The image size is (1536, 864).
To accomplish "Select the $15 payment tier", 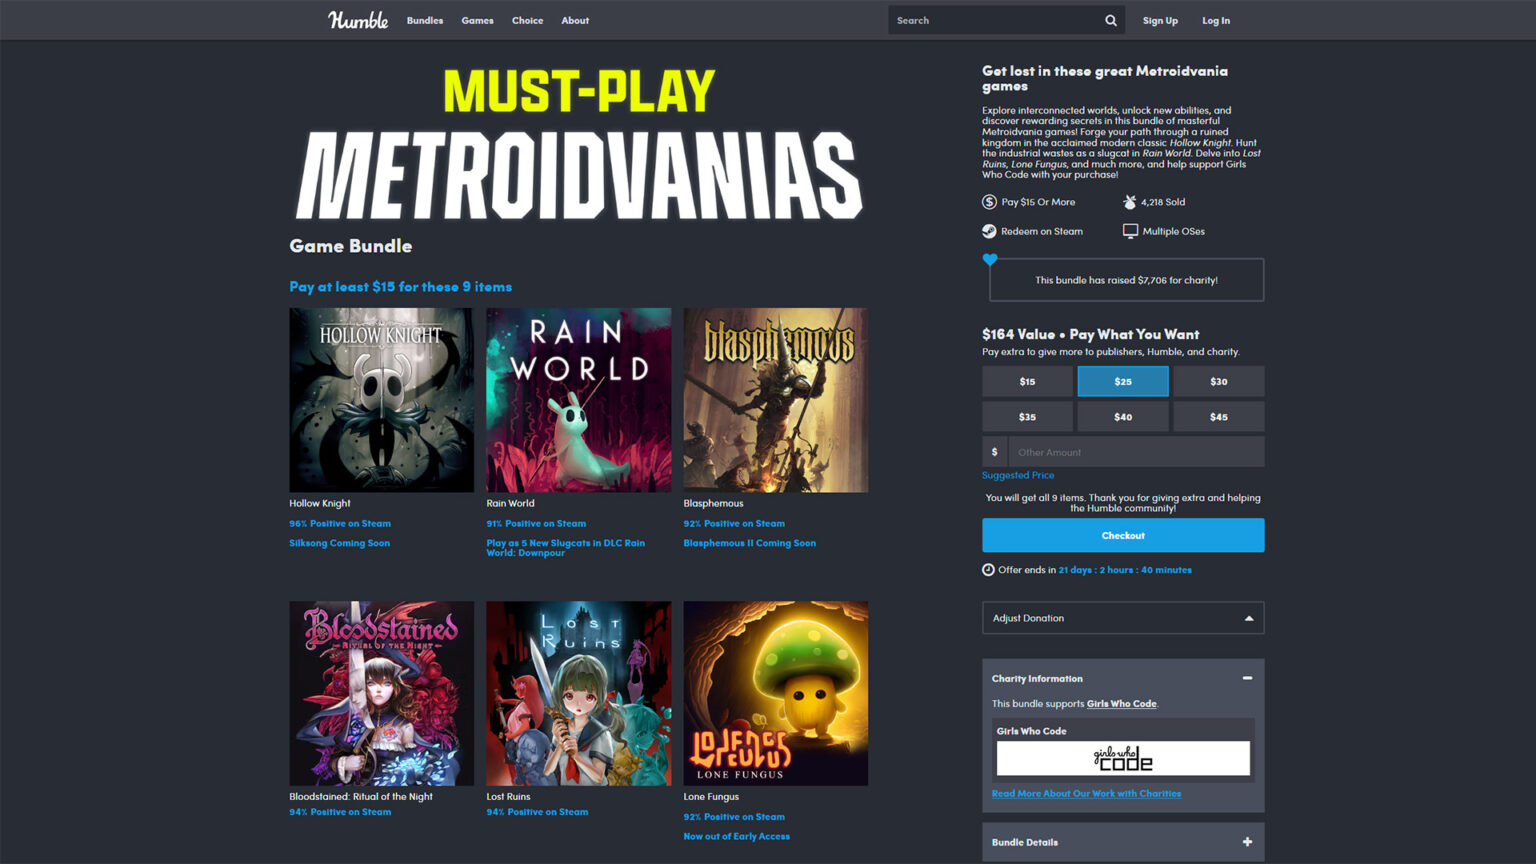I will point(1027,381).
